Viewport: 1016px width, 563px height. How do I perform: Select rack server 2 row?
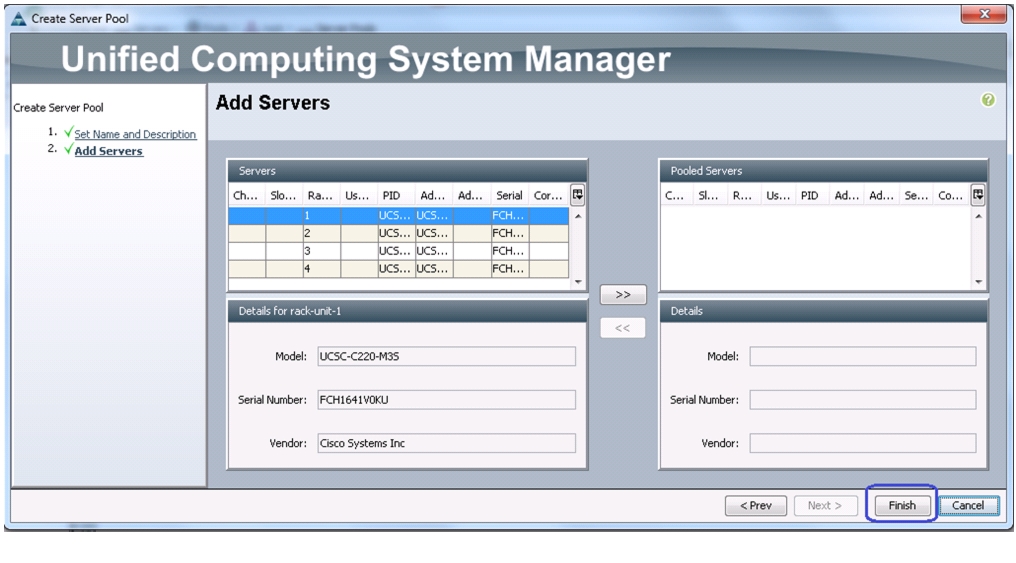(x=398, y=233)
